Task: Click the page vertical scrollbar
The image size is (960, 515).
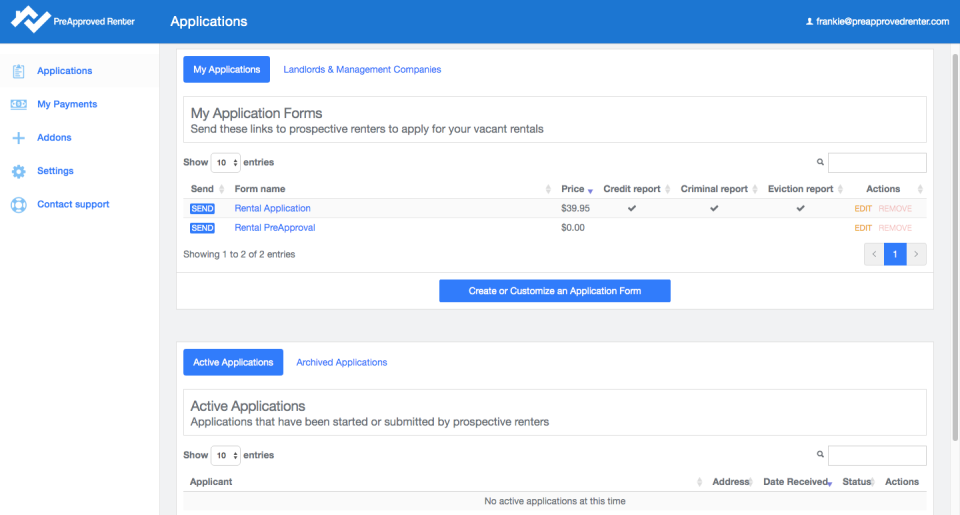Action: (x=955, y=247)
